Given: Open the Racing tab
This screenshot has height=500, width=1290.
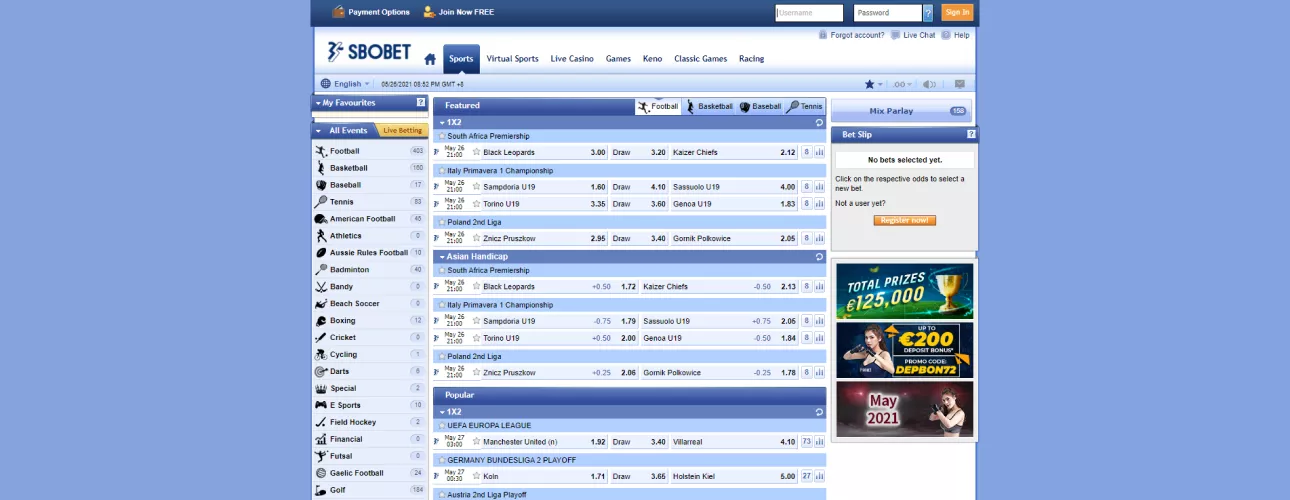Looking at the screenshot, I should click(751, 59).
